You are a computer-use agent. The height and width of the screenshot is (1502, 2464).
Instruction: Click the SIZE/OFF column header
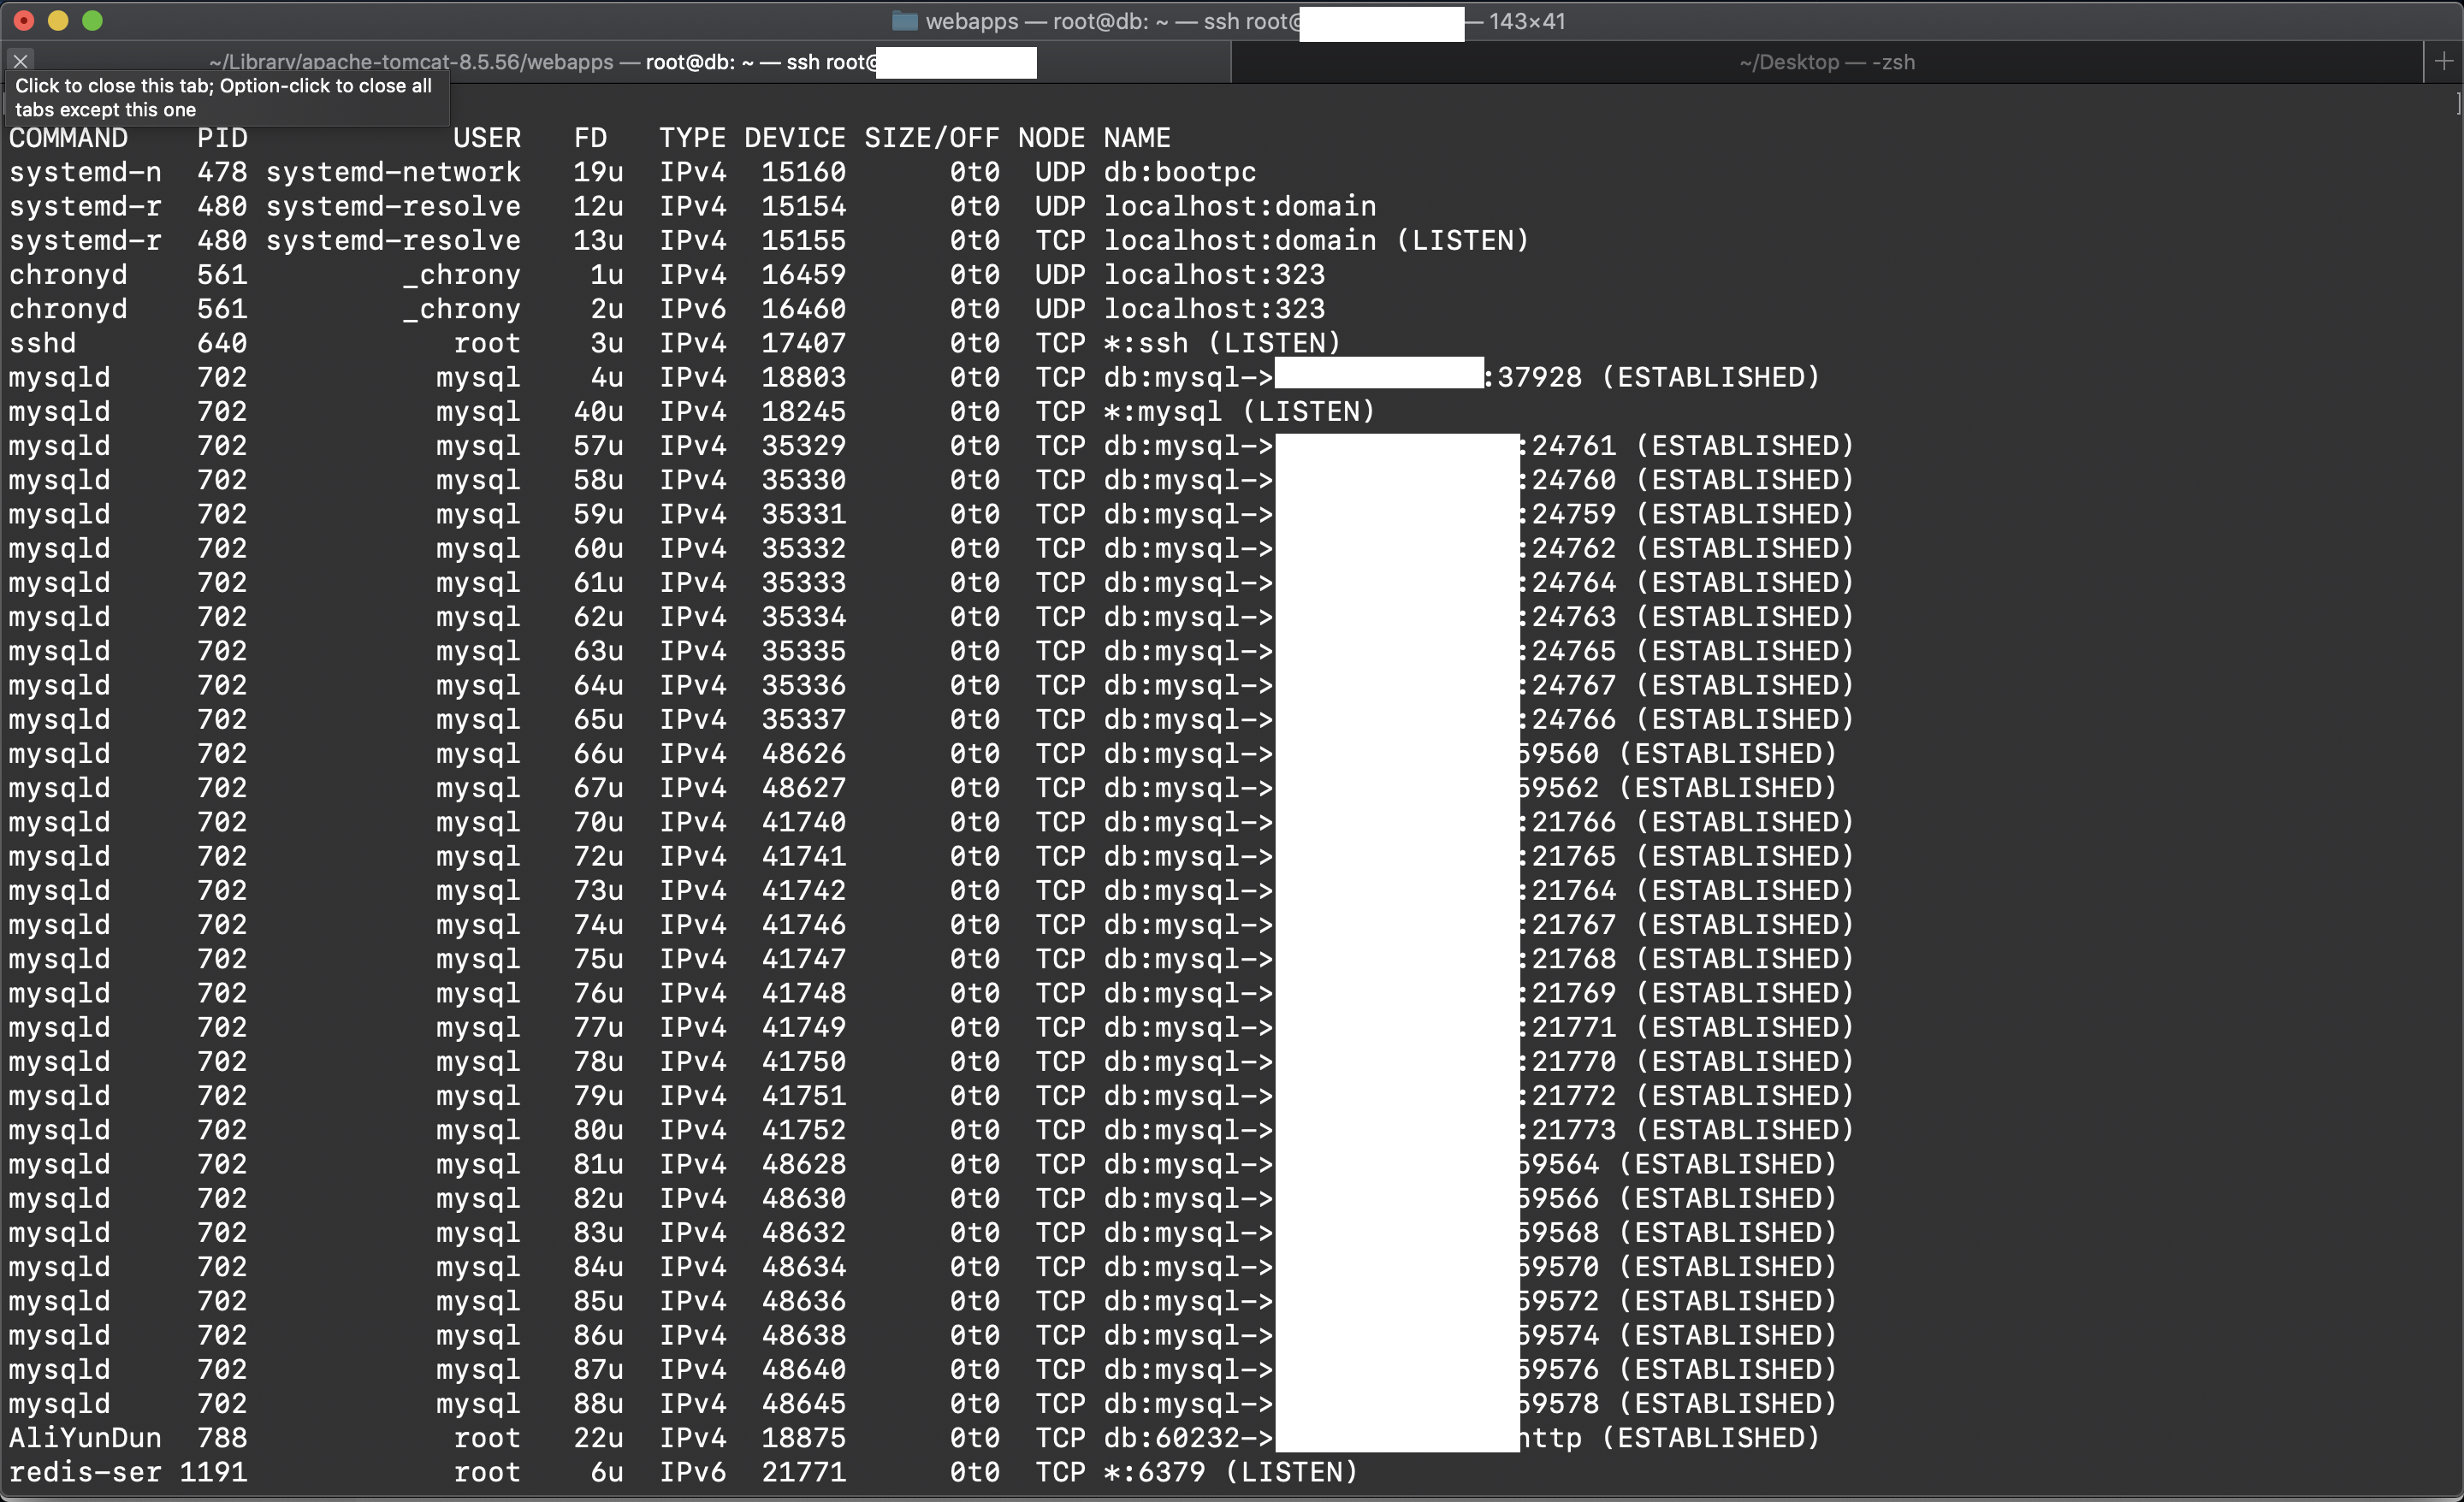(932, 138)
